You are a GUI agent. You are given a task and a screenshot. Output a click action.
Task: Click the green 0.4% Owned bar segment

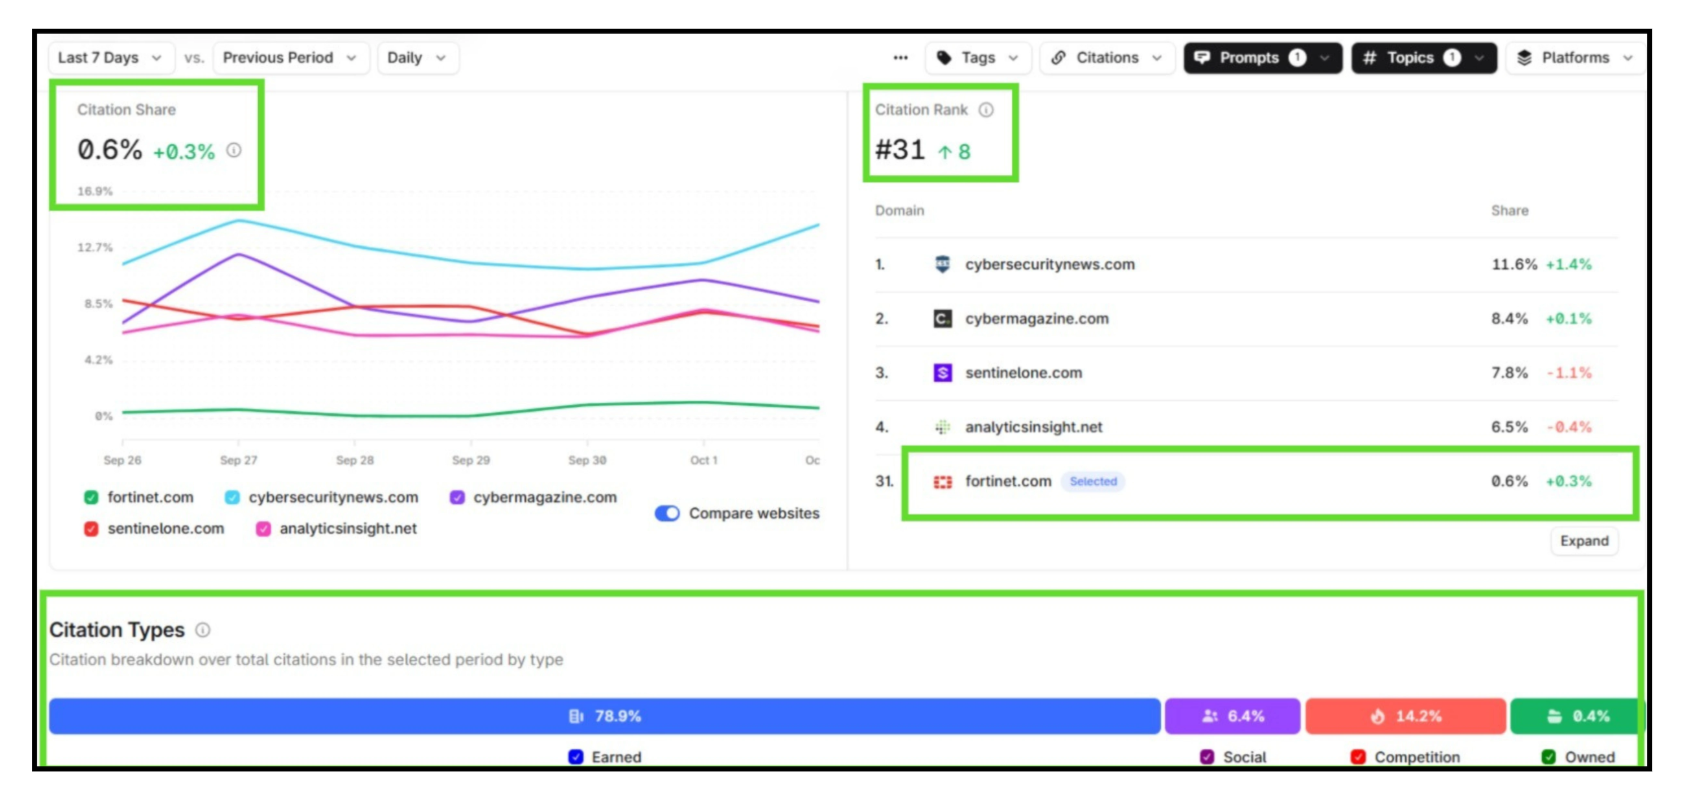1575,716
